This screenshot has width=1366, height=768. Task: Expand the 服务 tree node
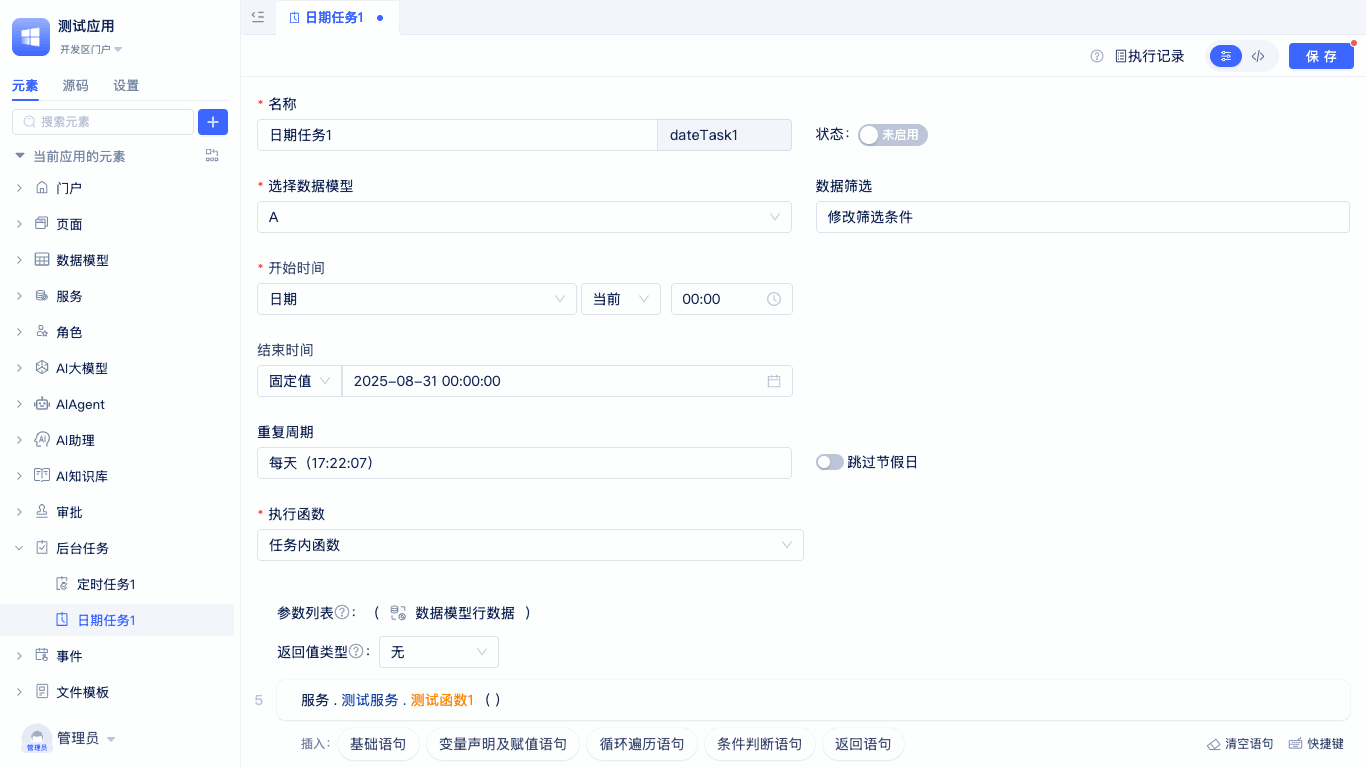pos(19,296)
